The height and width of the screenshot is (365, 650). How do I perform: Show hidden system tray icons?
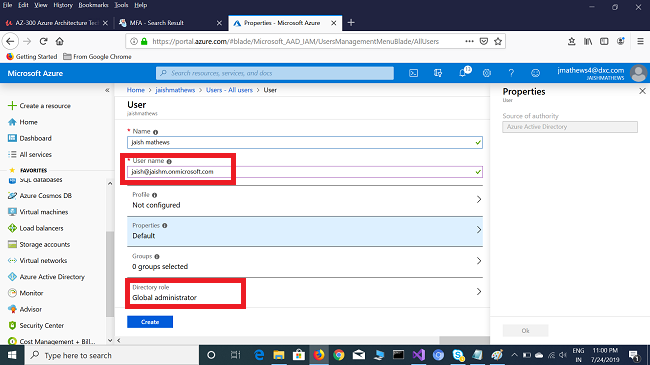(514, 355)
